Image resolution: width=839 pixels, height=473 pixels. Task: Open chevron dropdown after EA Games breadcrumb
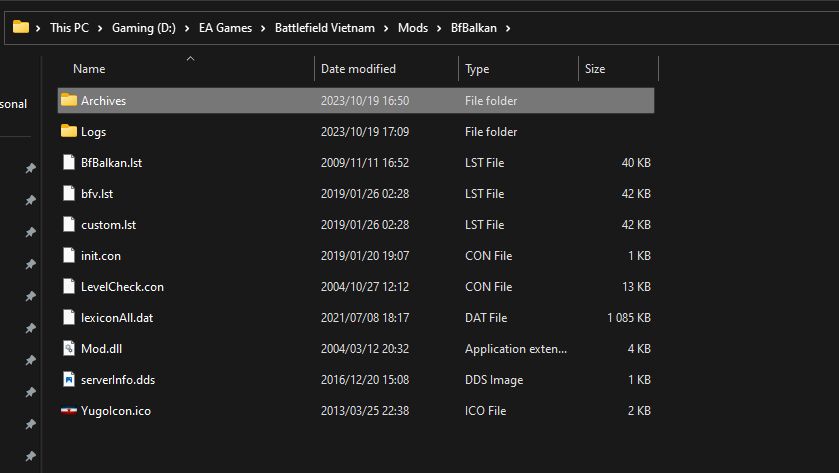tap(264, 28)
